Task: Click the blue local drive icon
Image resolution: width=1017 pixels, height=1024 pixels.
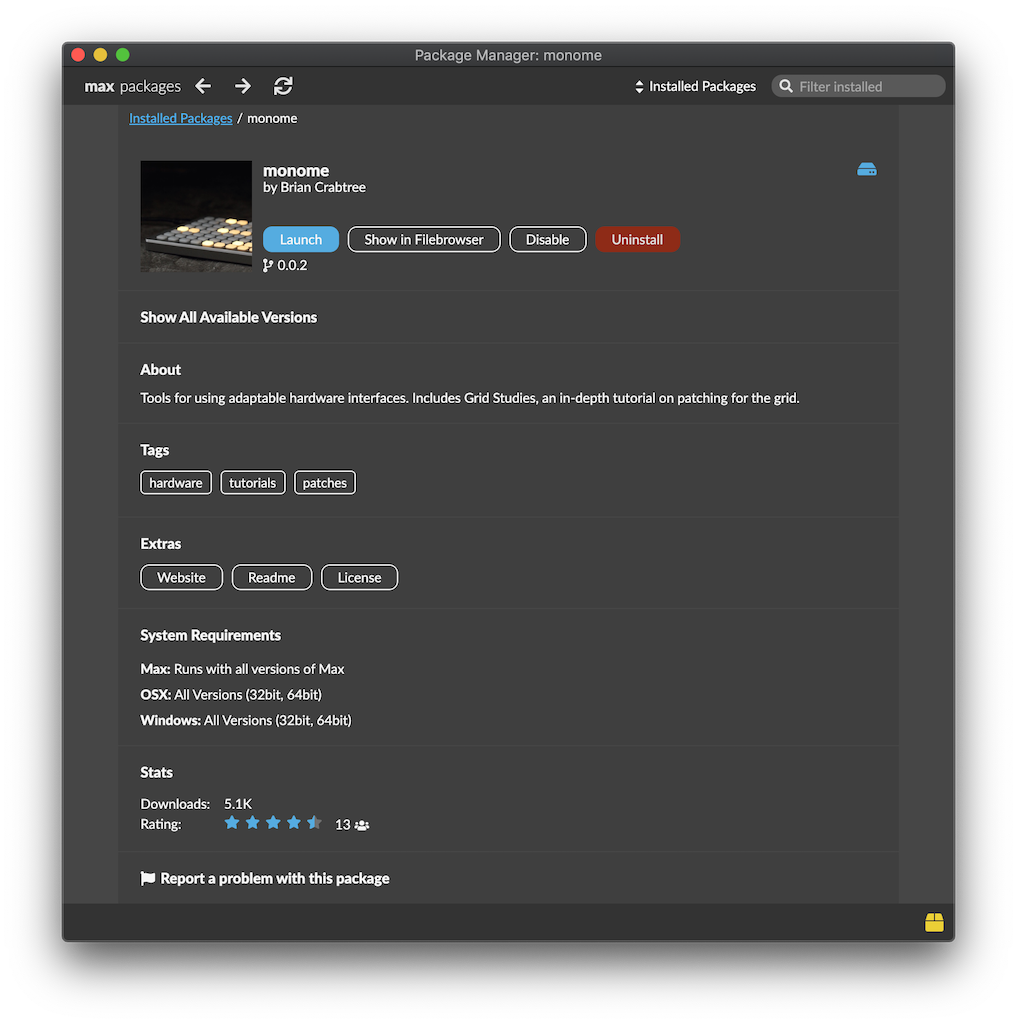Action: [x=867, y=170]
